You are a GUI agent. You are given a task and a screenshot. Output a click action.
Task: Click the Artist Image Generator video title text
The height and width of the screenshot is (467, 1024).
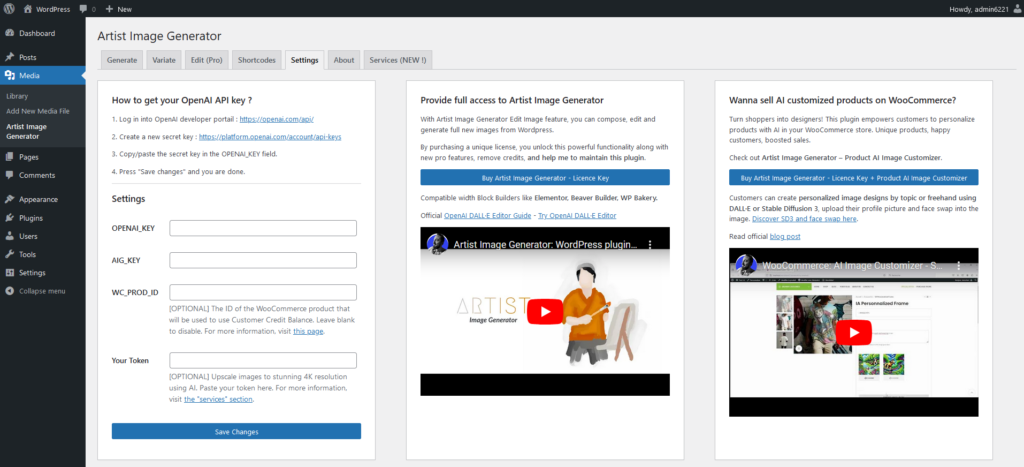coord(545,245)
